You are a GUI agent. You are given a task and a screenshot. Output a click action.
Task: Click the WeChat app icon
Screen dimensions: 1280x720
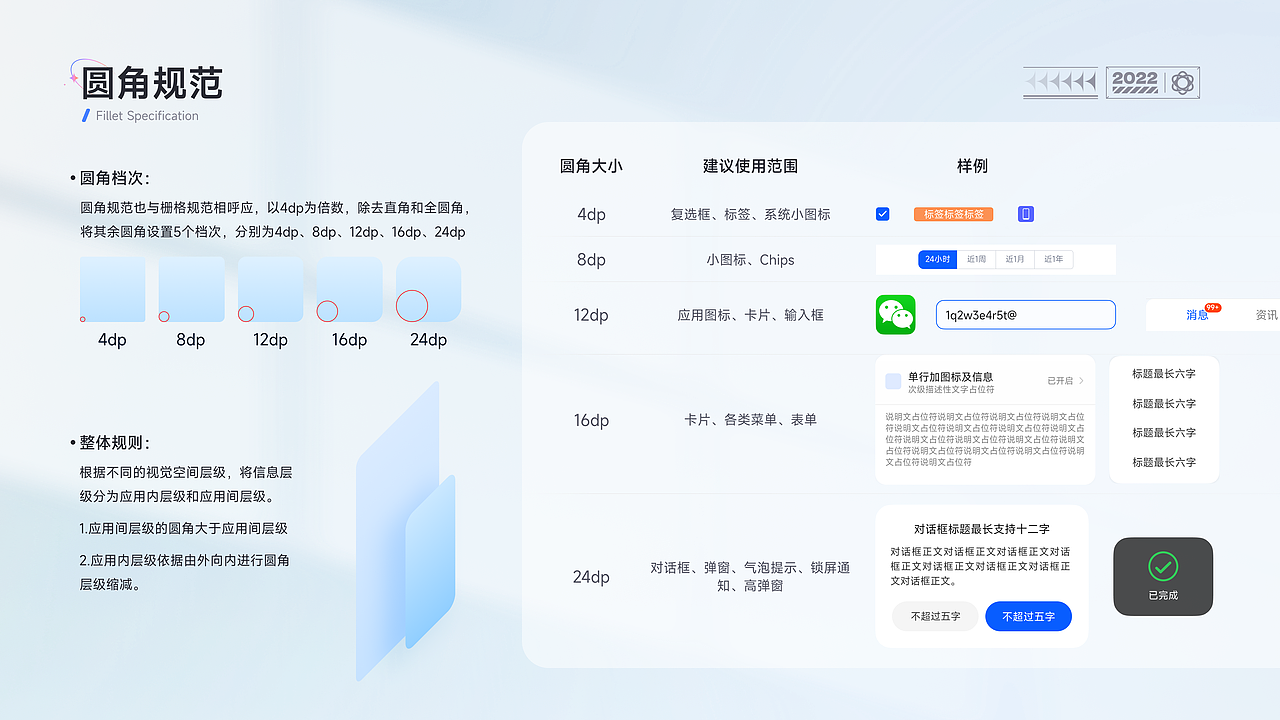point(895,314)
